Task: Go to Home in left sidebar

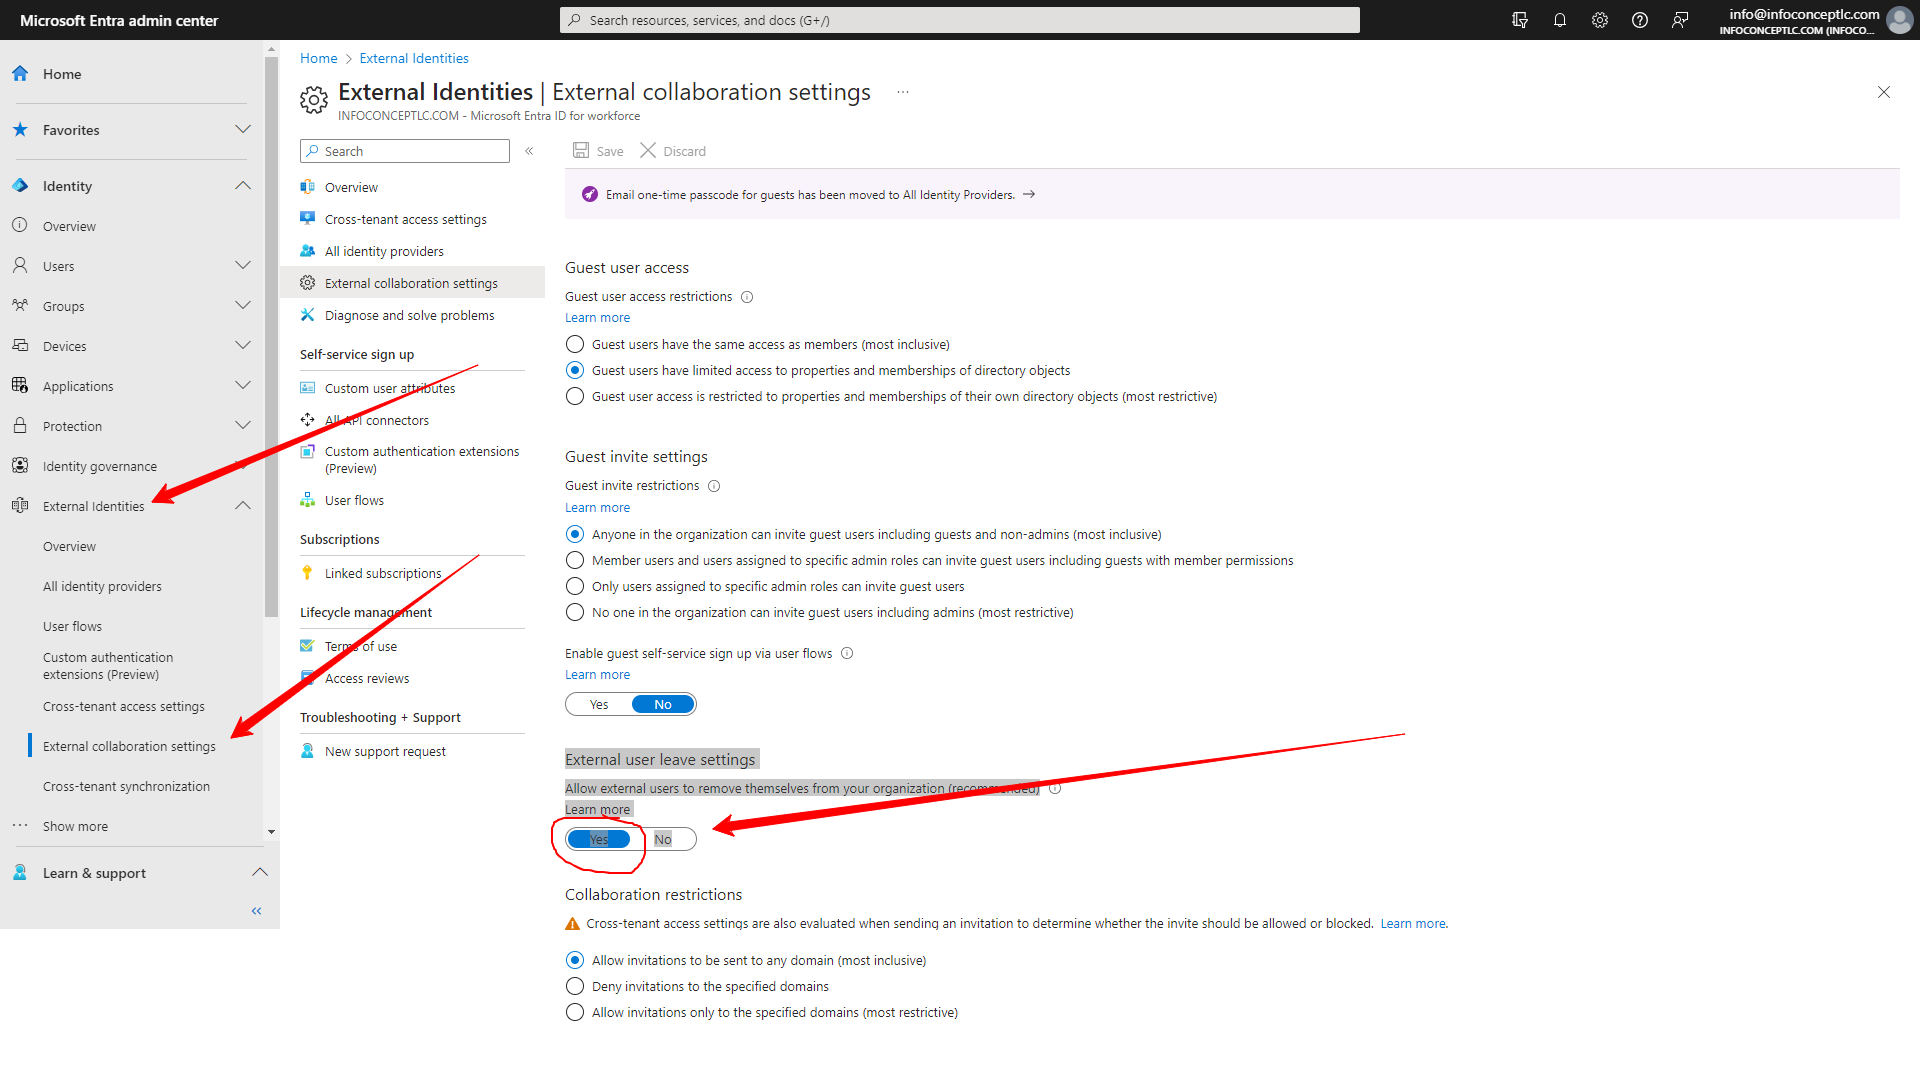Action: pos(62,74)
